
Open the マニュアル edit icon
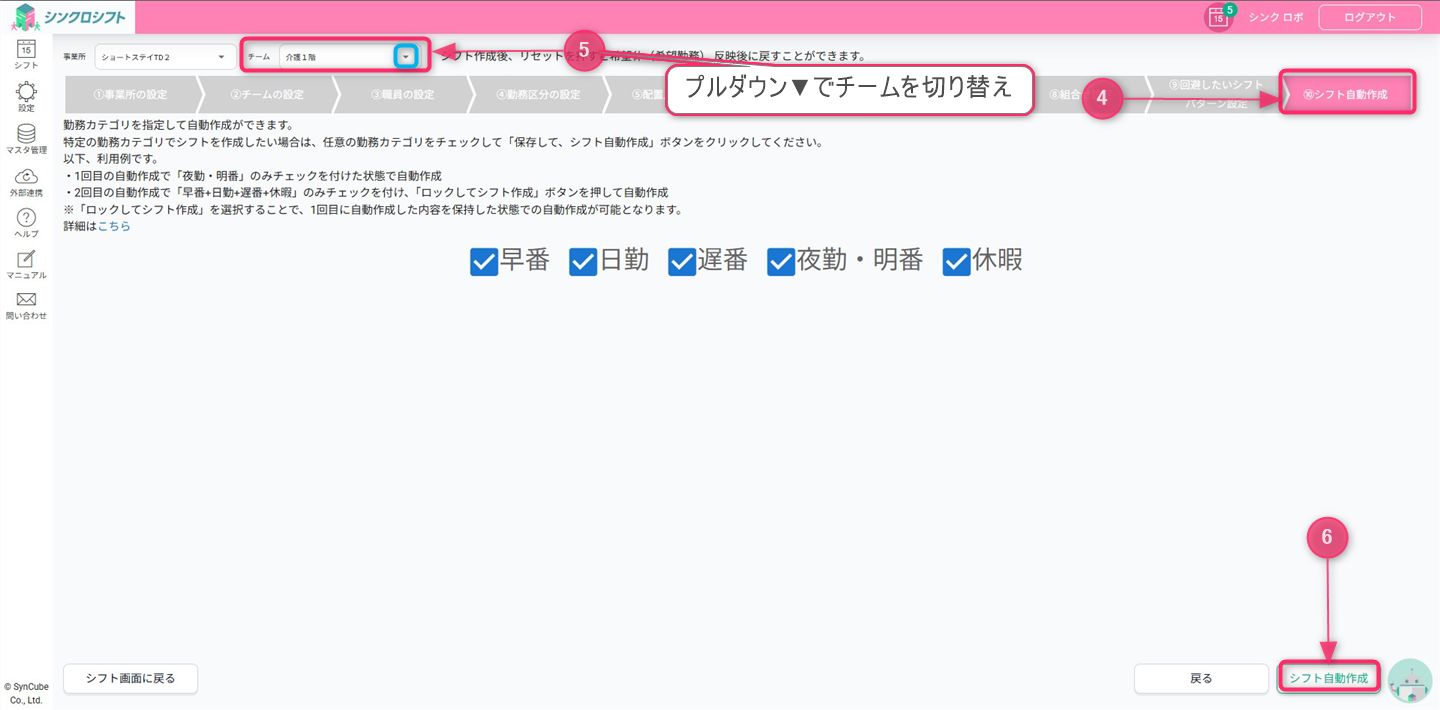(x=26, y=259)
